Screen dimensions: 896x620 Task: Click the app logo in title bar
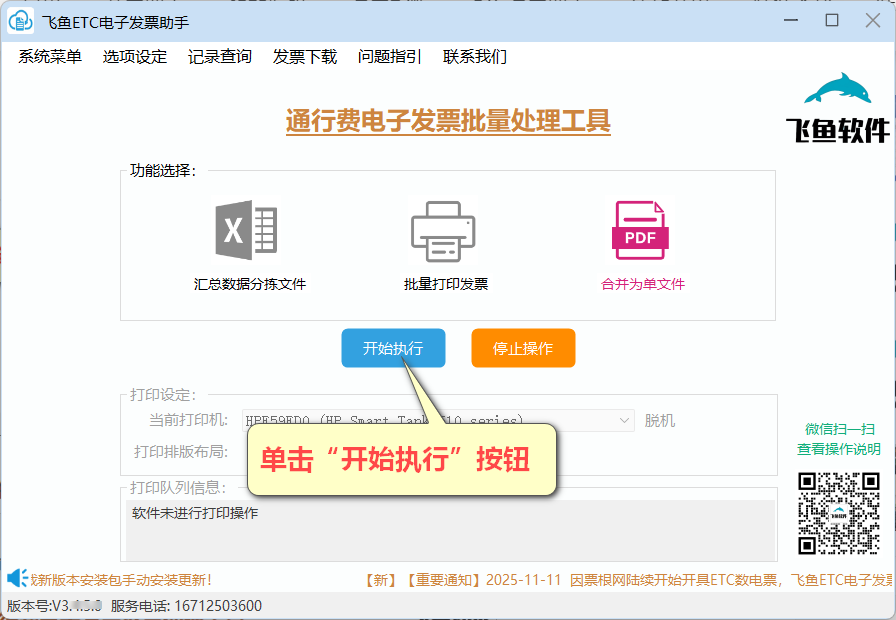click(x=20, y=20)
